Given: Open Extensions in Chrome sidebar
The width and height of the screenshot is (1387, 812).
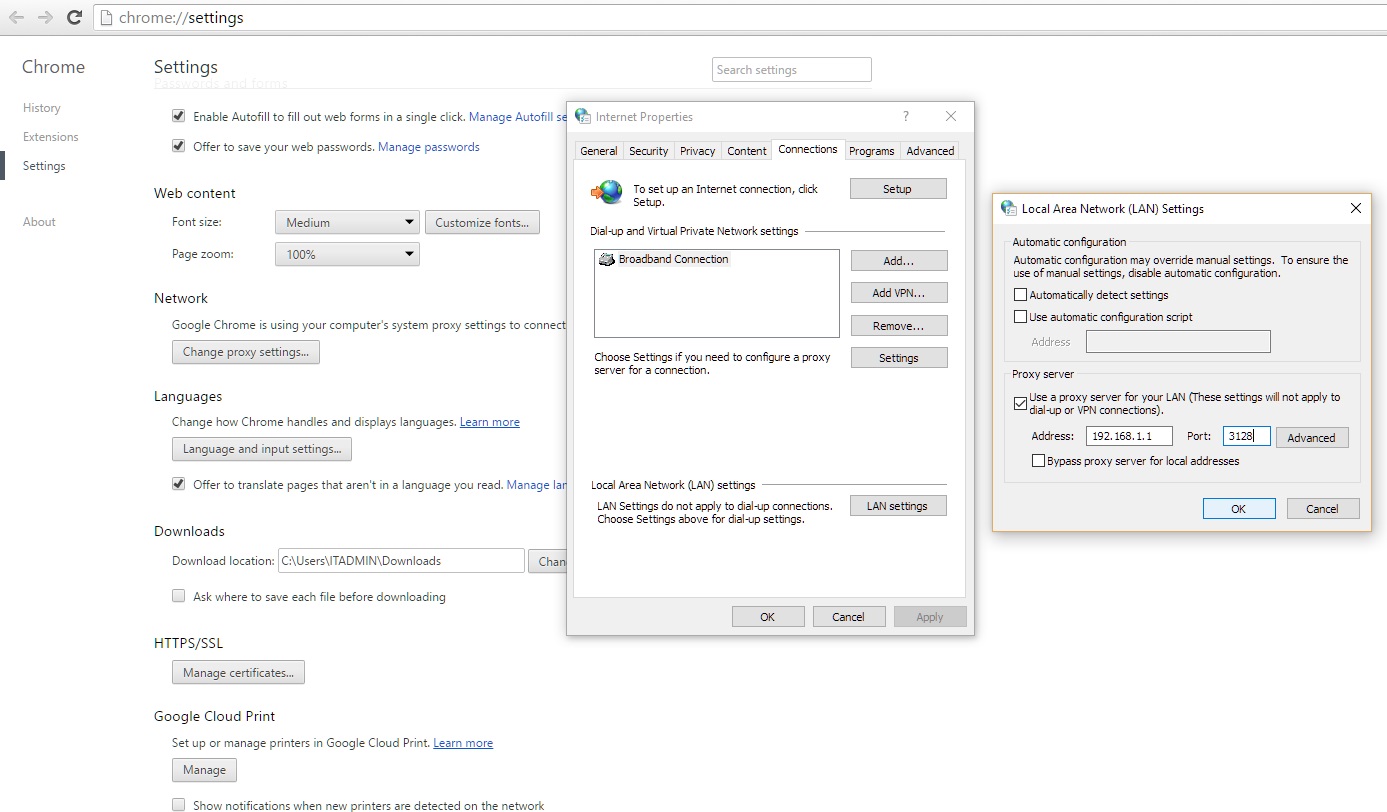Looking at the screenshot, I should 51,137.
